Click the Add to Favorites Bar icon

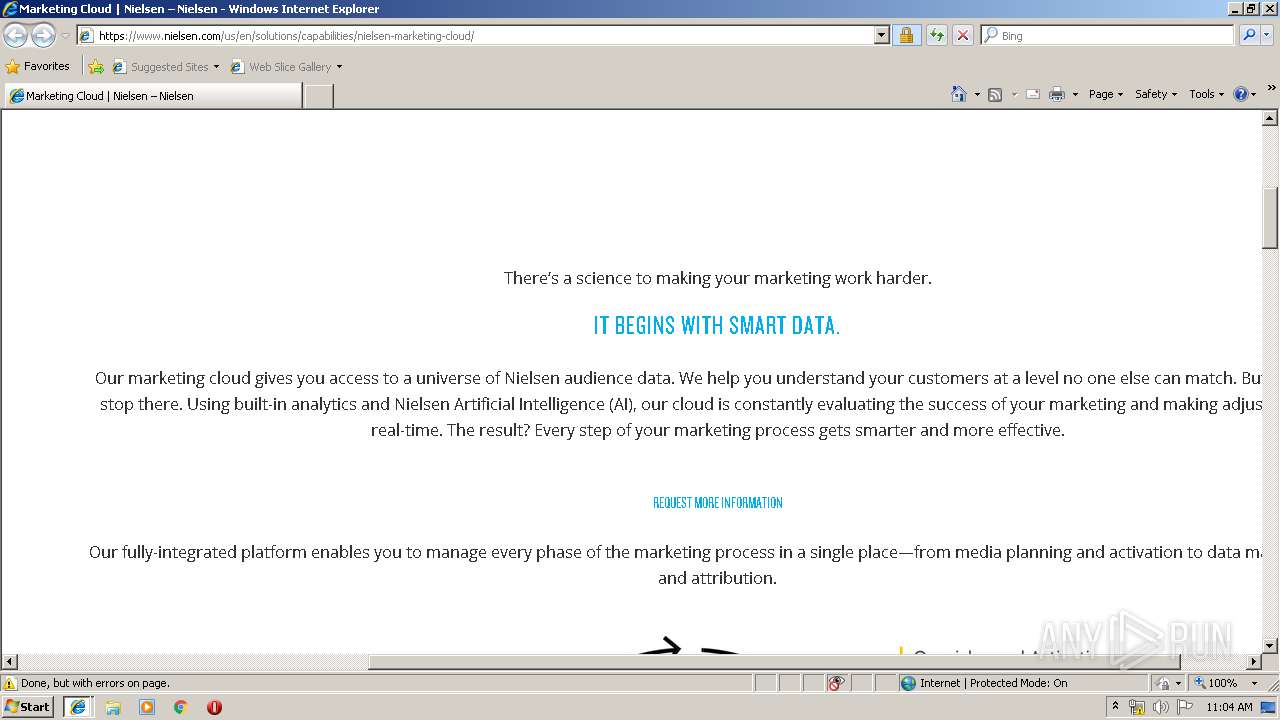click(96, 67)
